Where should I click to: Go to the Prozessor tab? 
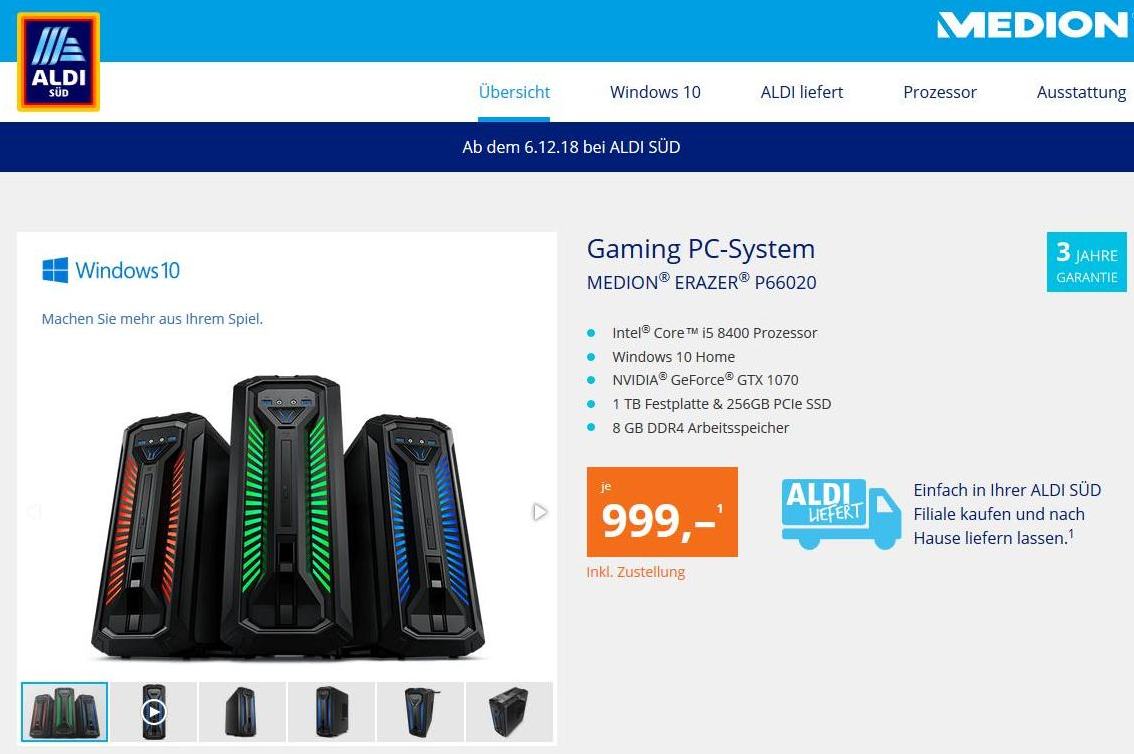point(939,93)
